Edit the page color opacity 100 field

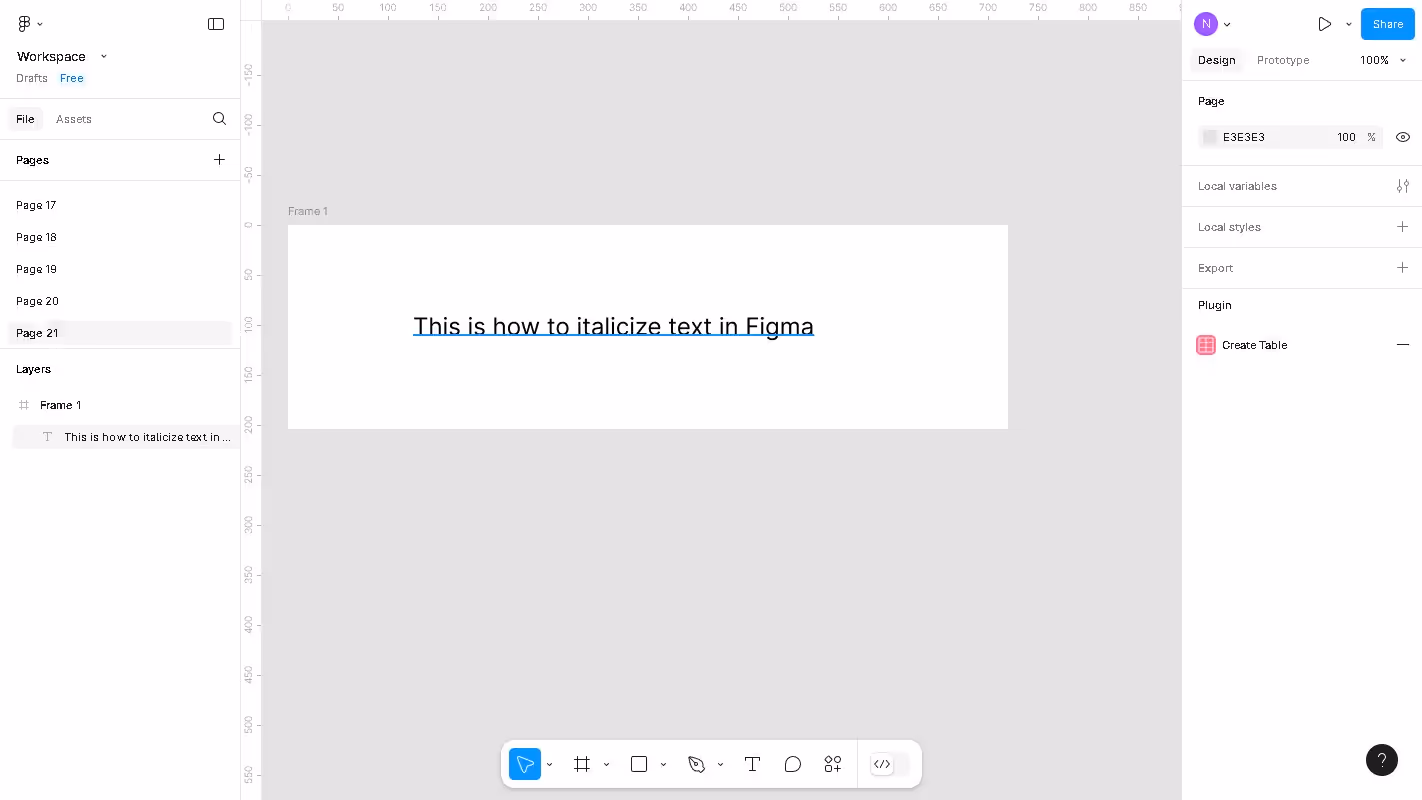tap(1346, 137)
